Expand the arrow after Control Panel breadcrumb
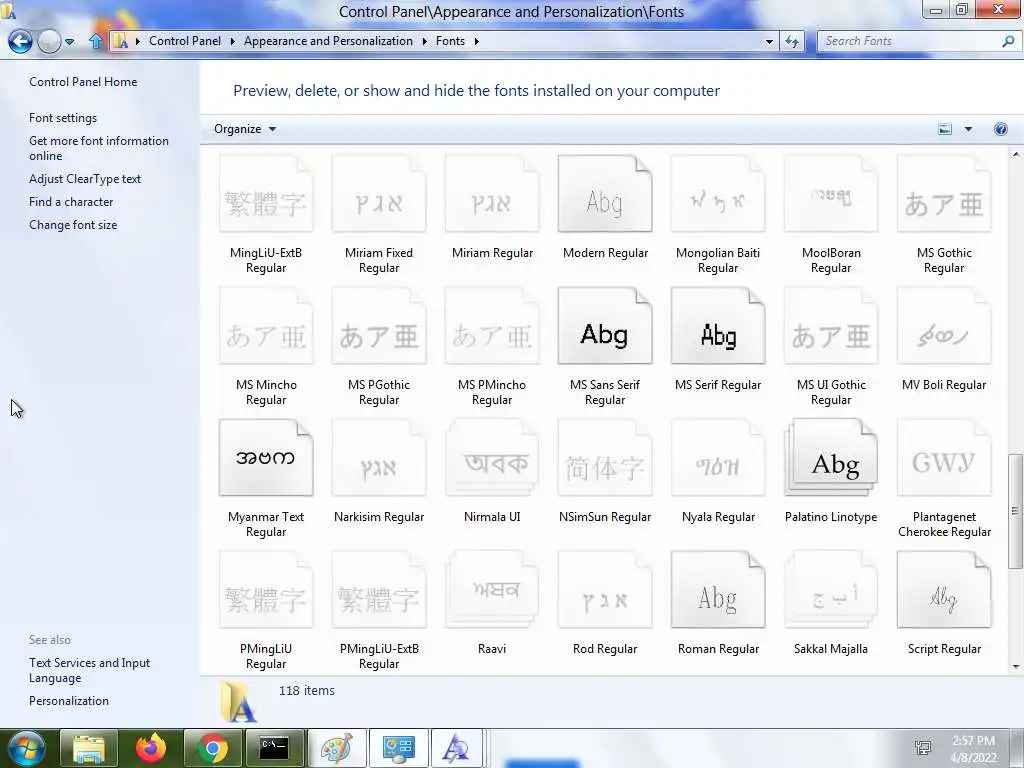This screenshot has height=768, width=1024. (232, 41)
